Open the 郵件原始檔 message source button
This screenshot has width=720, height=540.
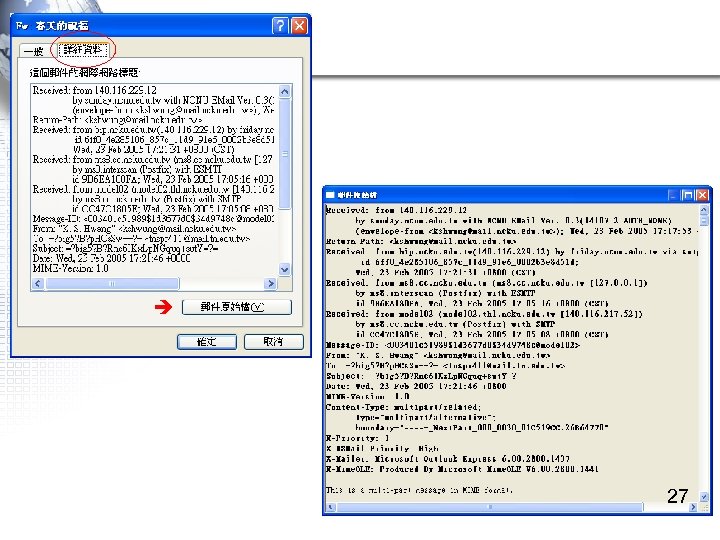(236, 307)
